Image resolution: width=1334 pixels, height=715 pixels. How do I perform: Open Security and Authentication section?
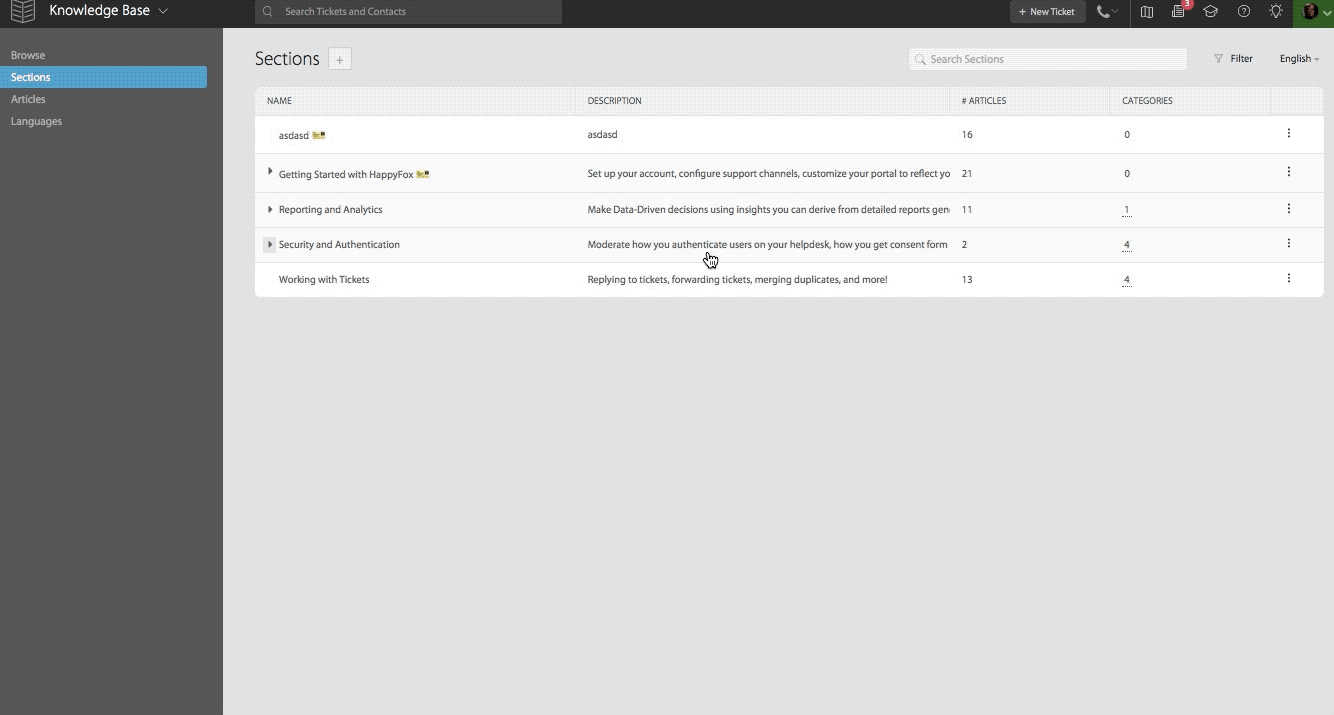click(x=339, y=244)
